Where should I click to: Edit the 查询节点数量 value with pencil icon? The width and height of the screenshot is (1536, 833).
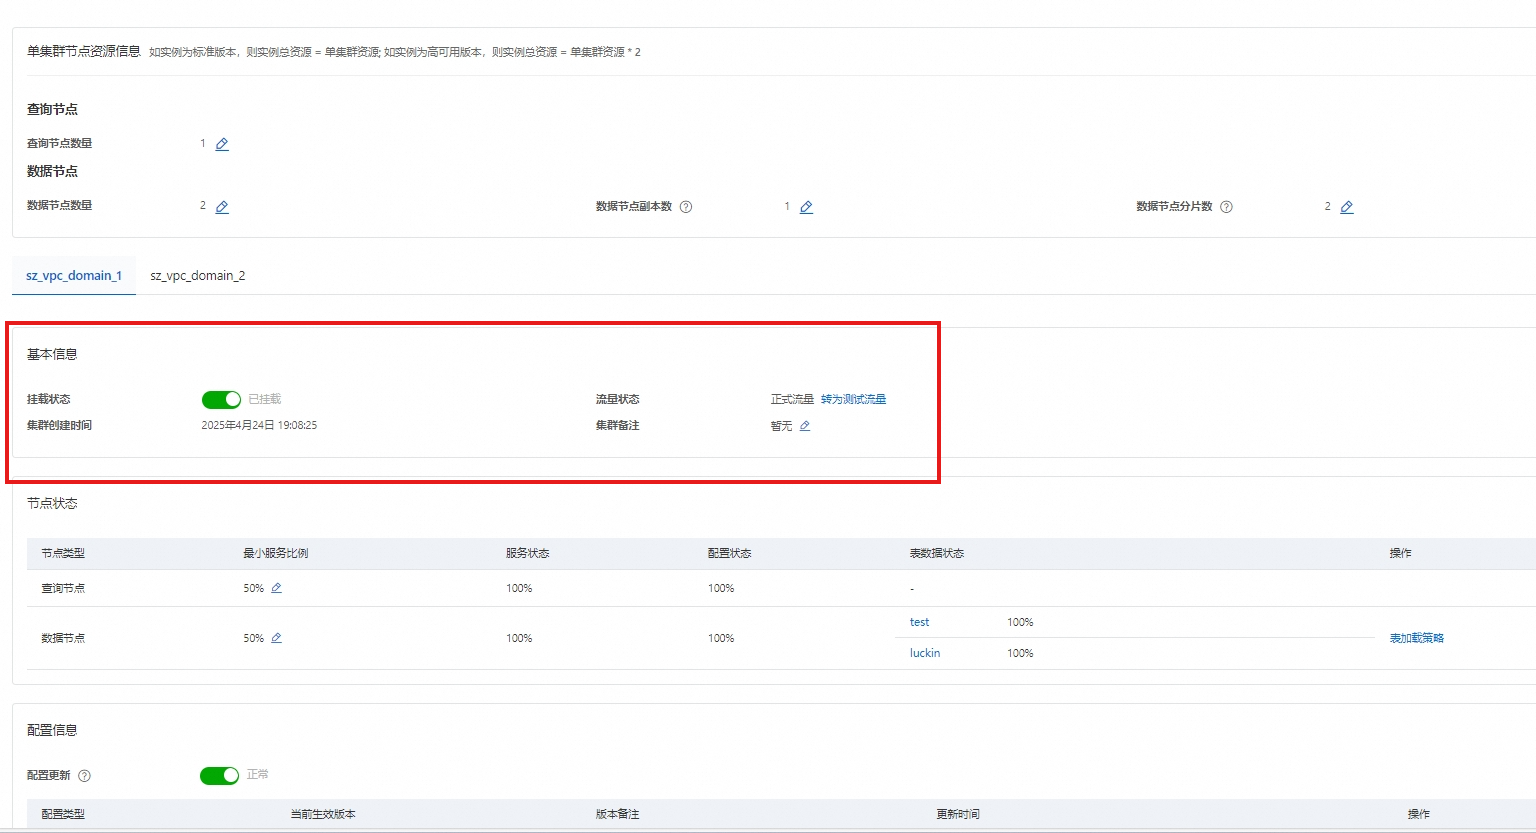pos(222,144)
